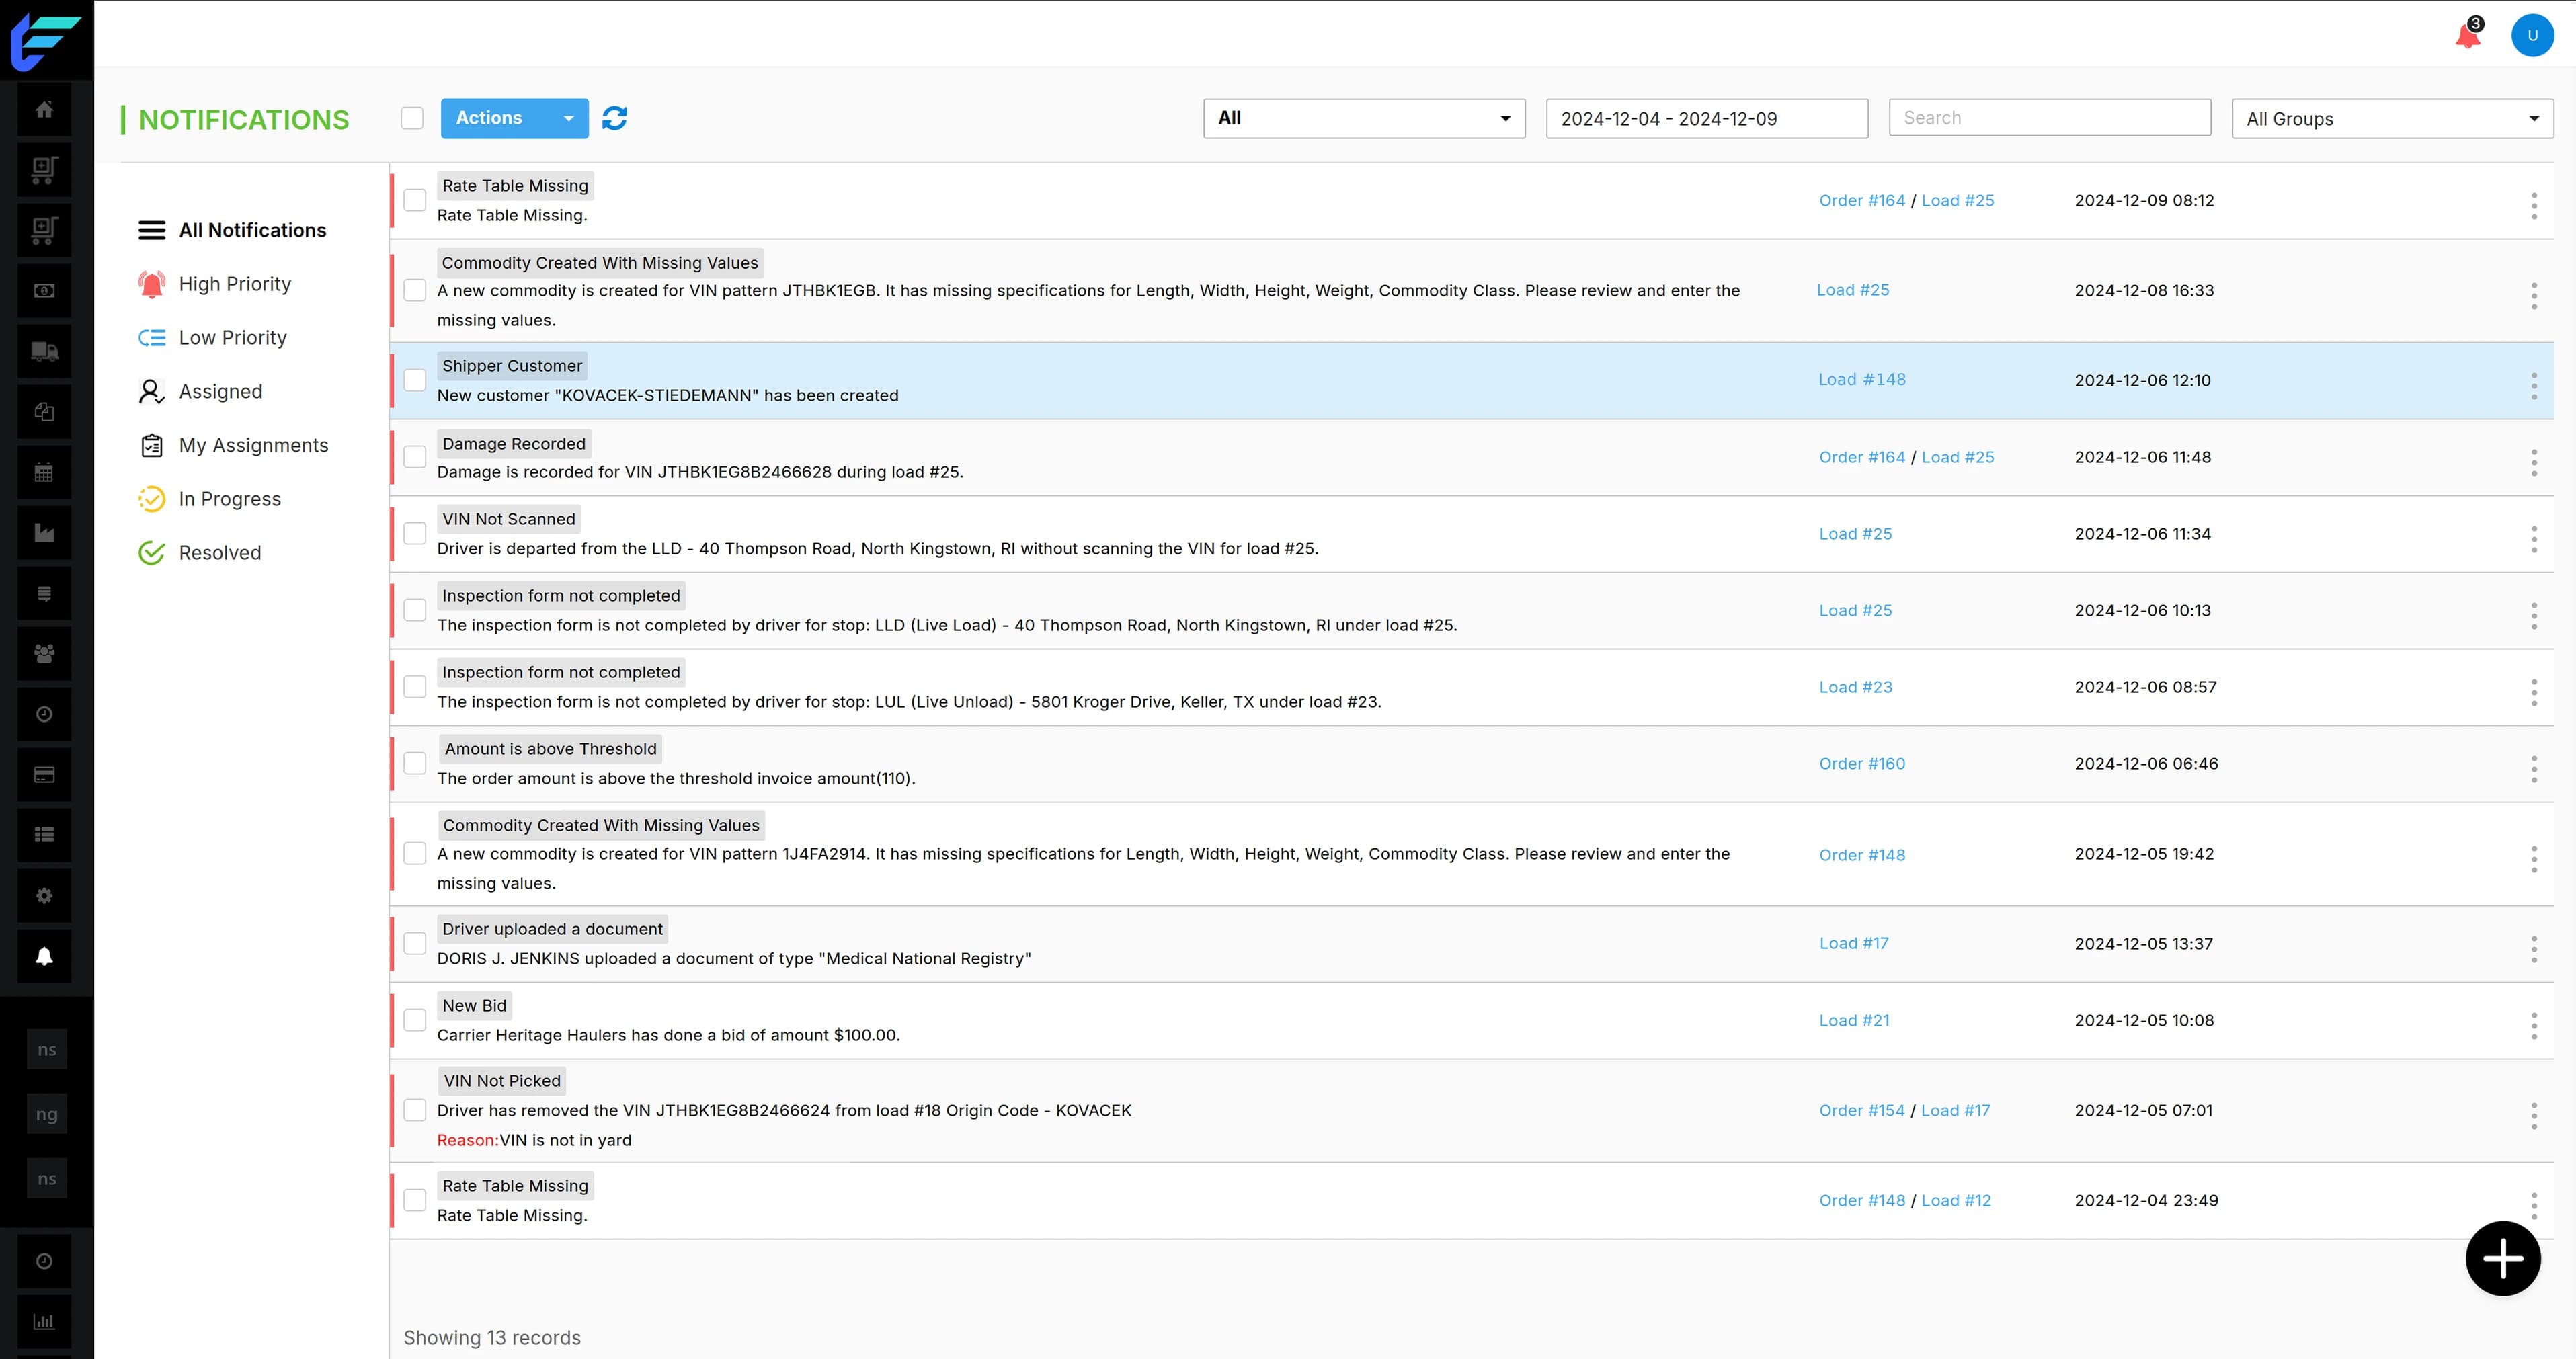
Task: Check the VIN Not Scanned notification checkbox
Action: click(415, 533)
